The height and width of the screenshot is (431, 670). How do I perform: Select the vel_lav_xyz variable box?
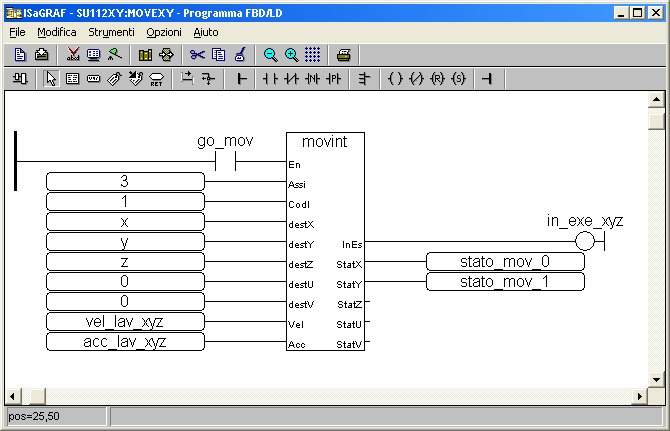pyautogui.click(x=125, y=322)
